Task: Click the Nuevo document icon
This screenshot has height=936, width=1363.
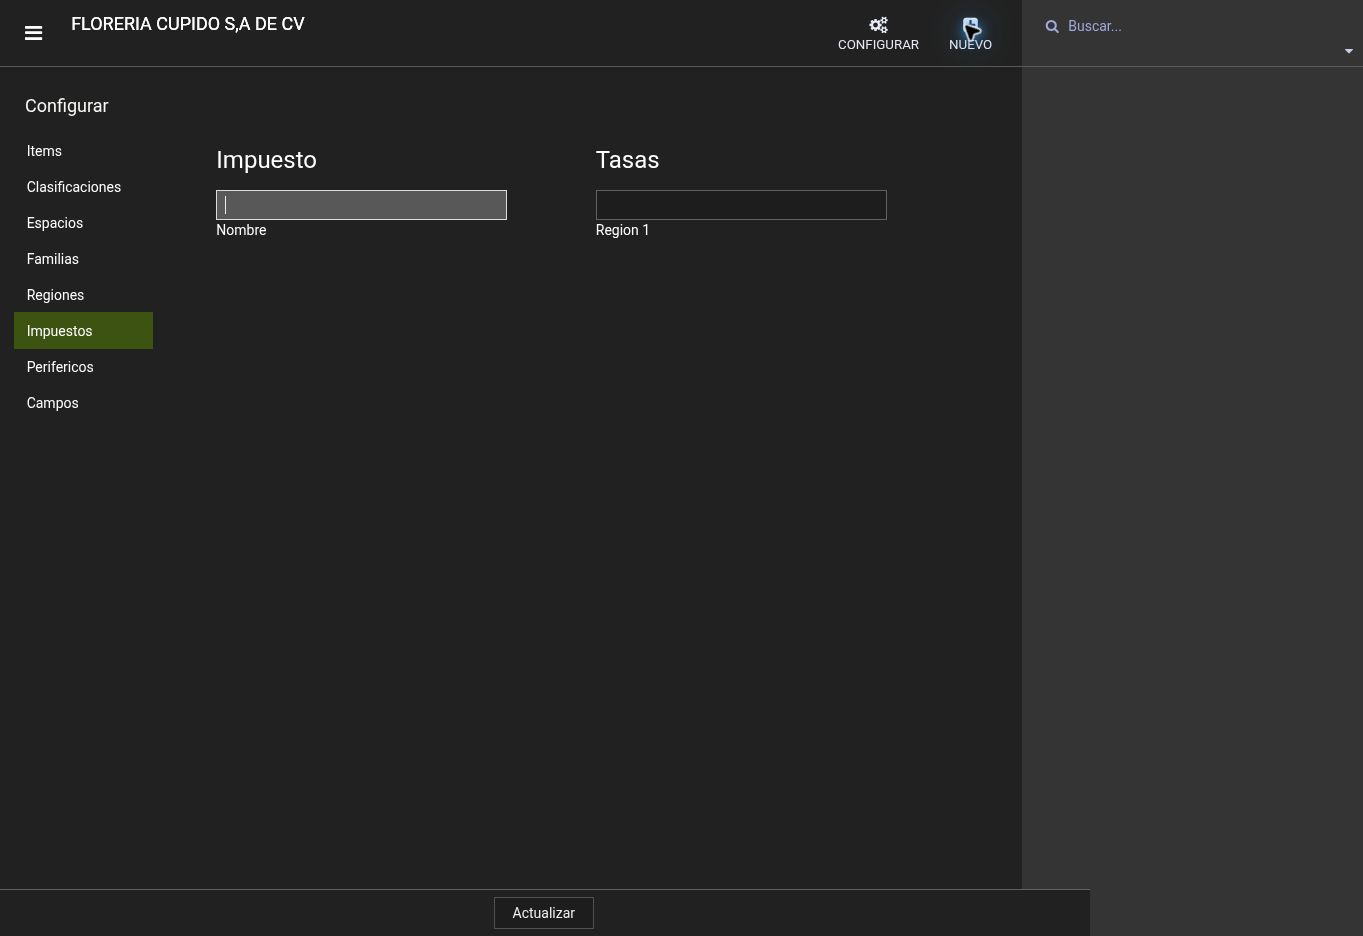Action: pos(970,25)
